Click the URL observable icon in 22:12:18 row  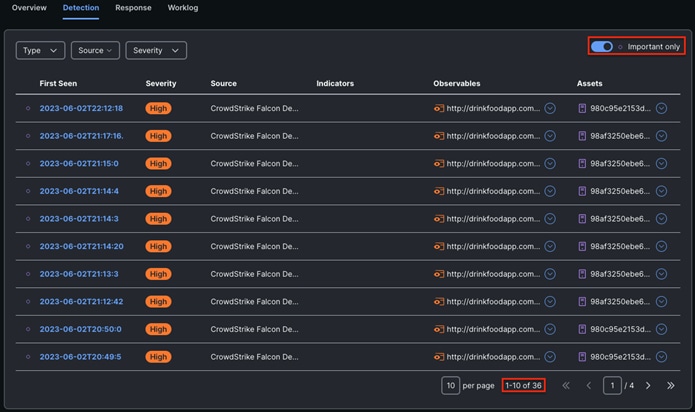pos(439,108)
